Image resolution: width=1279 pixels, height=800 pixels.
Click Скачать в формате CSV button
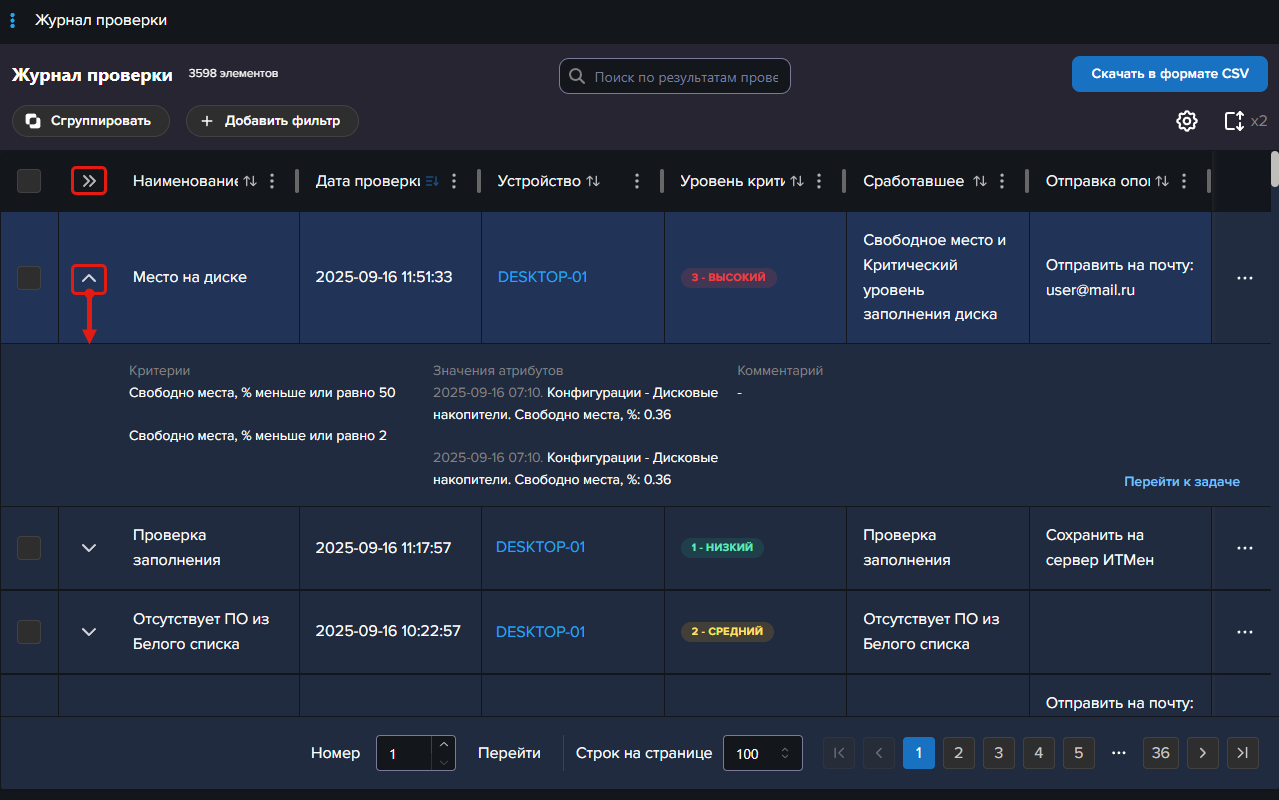1169,74
